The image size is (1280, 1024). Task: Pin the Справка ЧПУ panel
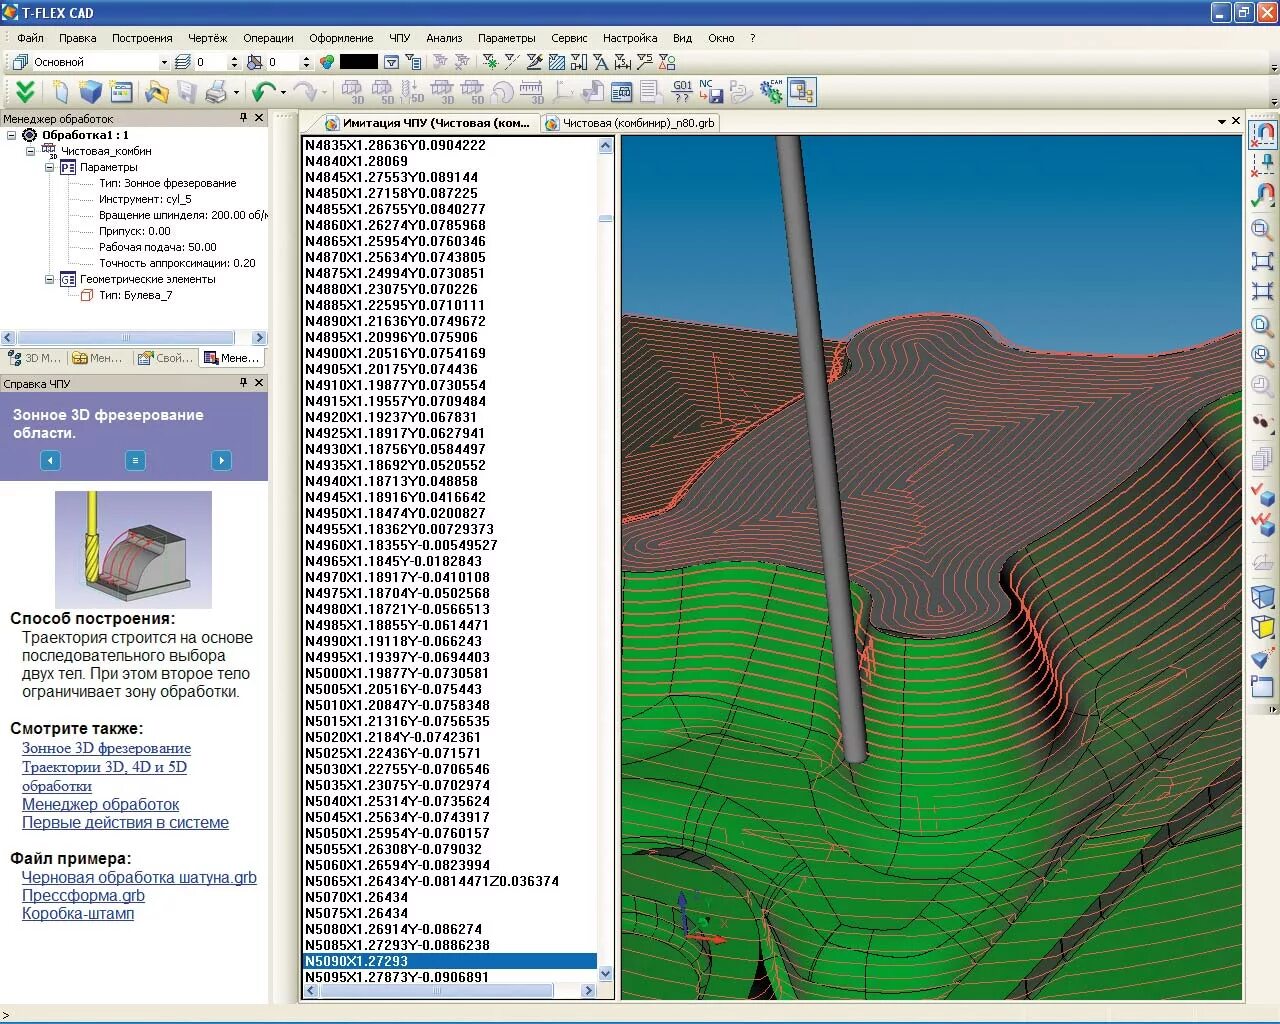[x=243, y=383]
